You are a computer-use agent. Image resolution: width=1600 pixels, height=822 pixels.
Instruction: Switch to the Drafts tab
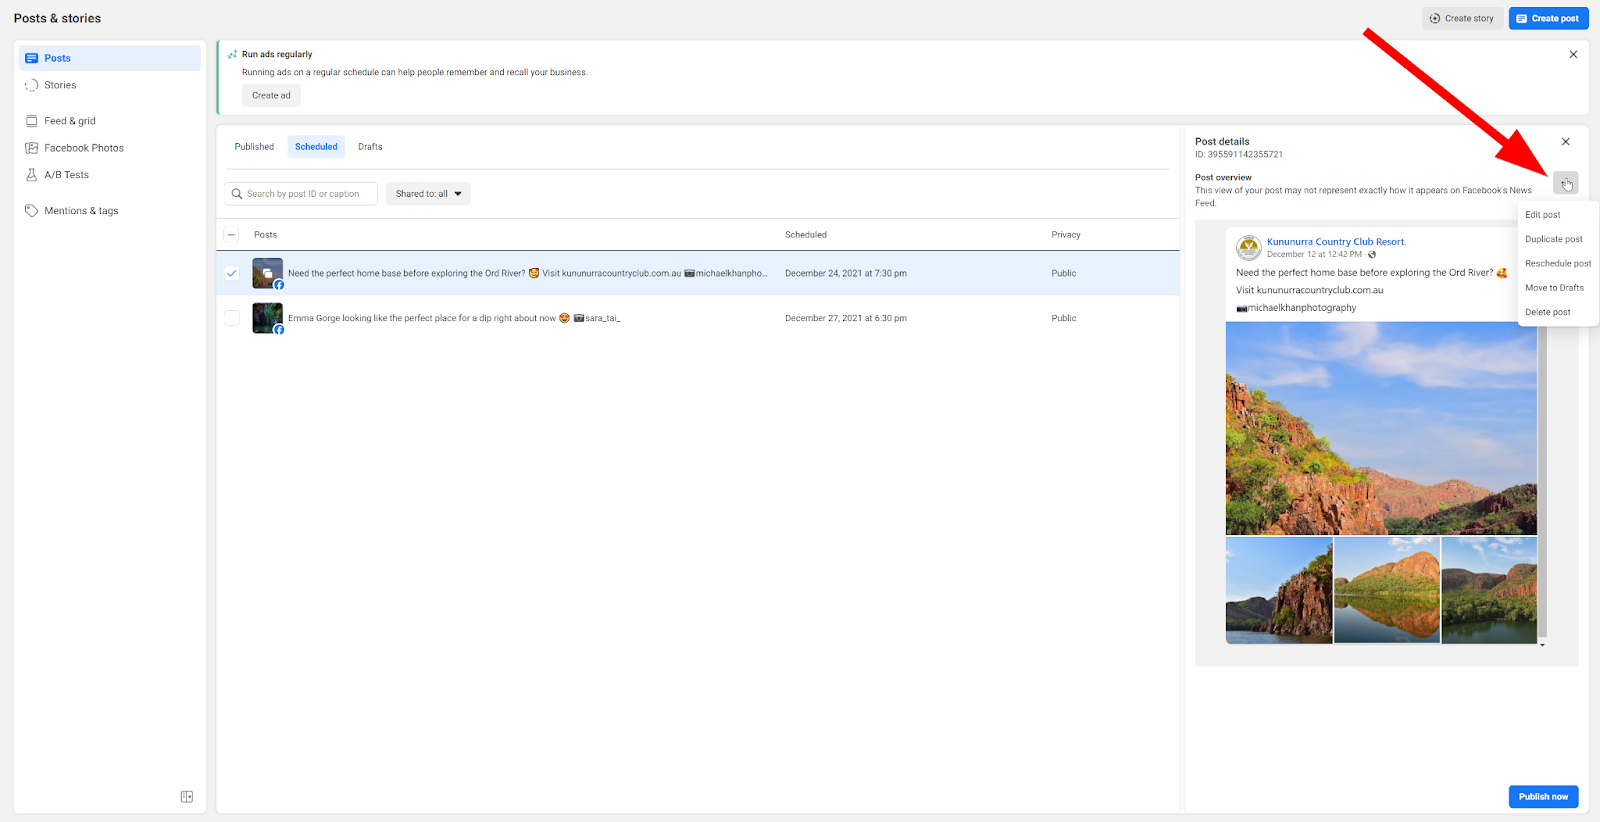(370, 147)
